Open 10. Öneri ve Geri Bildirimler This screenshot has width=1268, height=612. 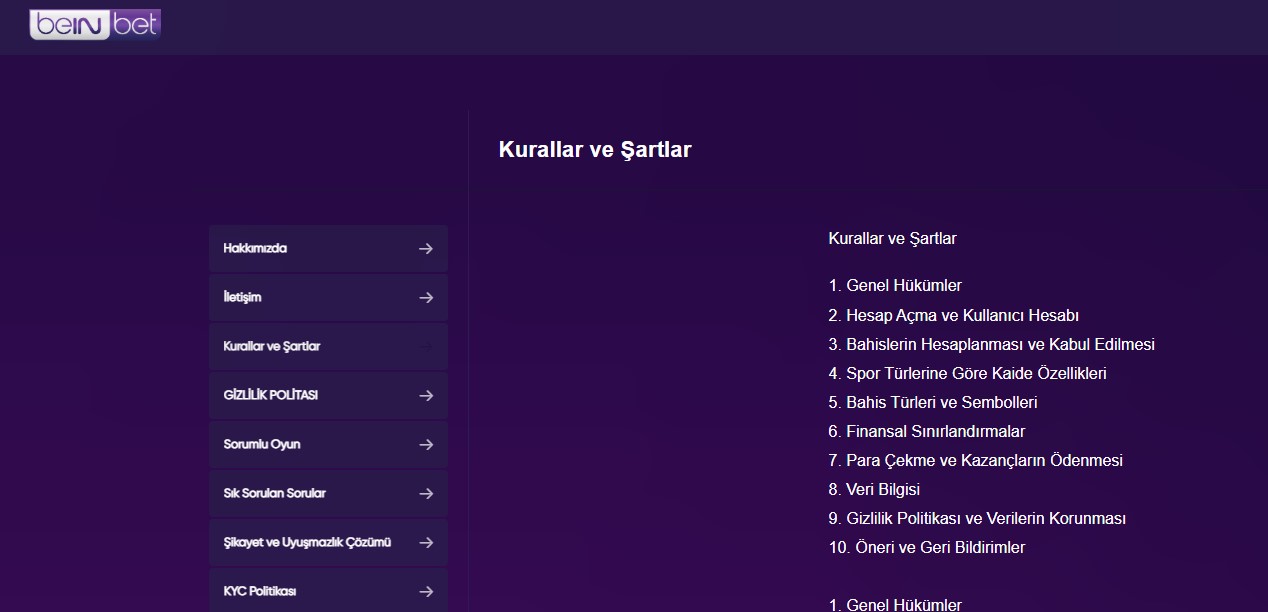coord(927,547)
